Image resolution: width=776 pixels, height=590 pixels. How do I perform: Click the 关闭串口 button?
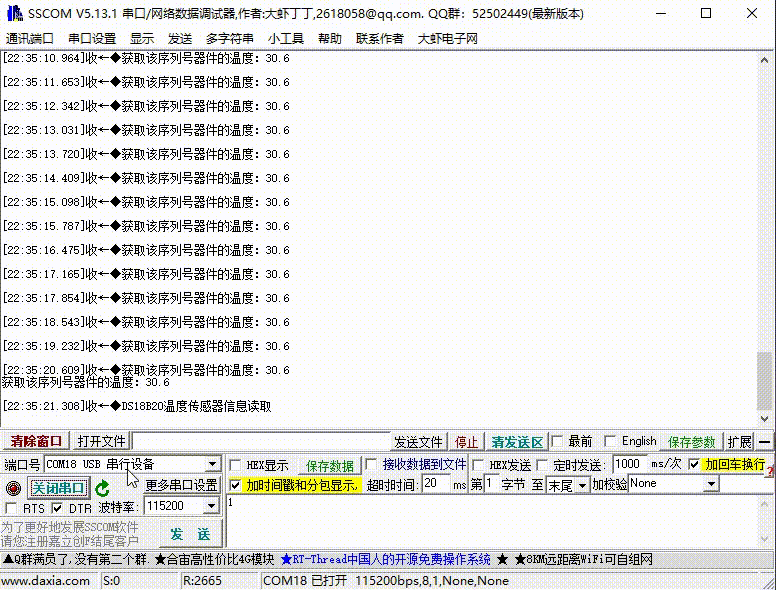pyautogui.click(x=58, y=488)
